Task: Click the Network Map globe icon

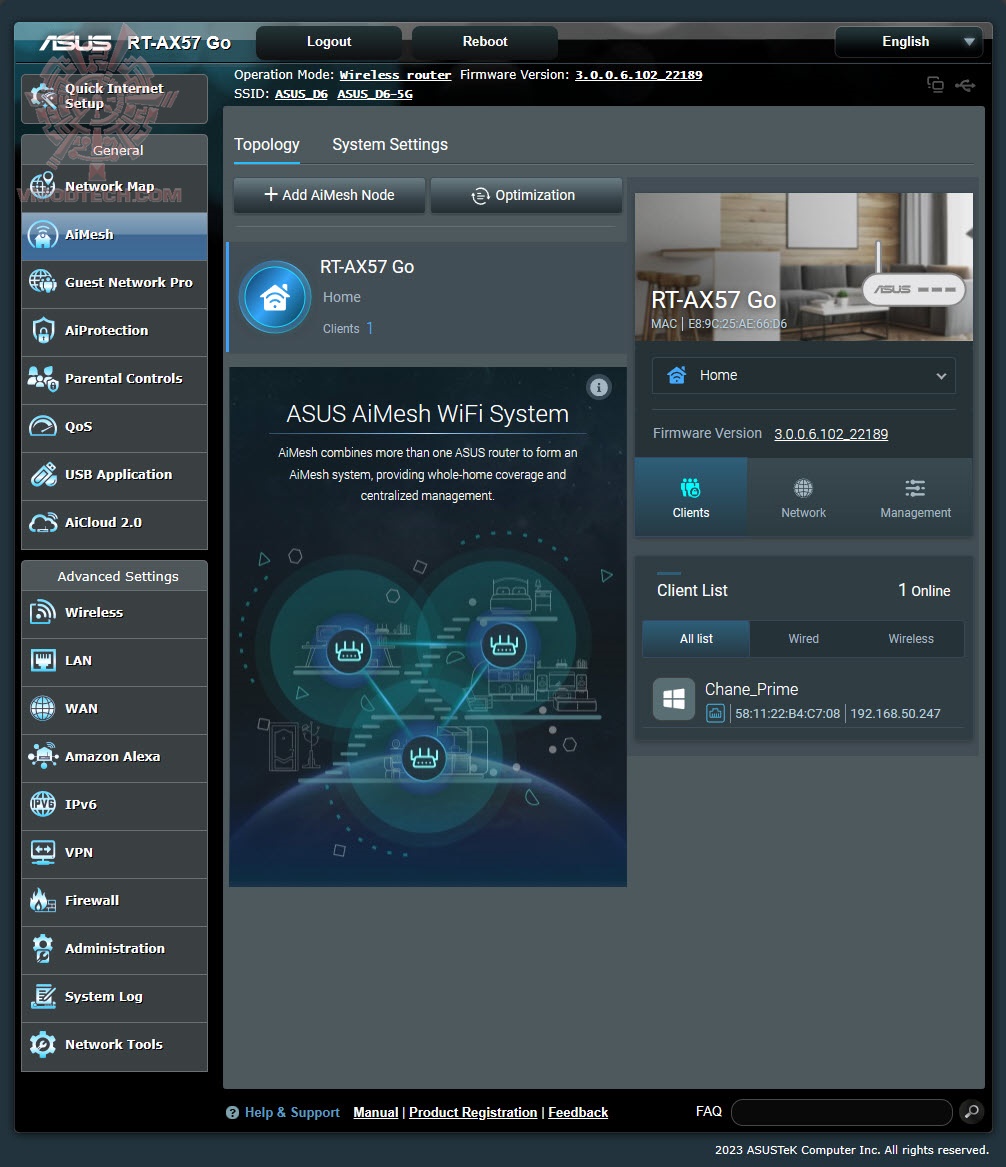Action: point(42,186)
